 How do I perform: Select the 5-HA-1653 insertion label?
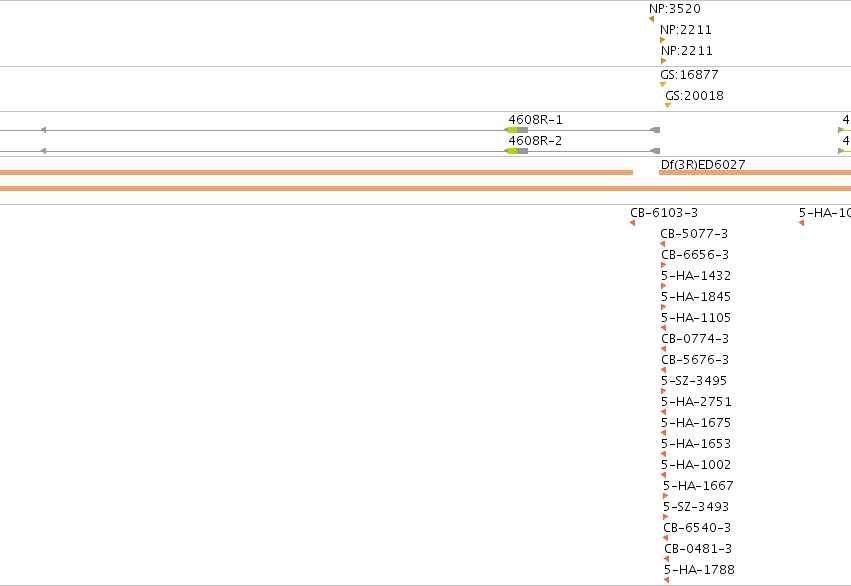696,444
